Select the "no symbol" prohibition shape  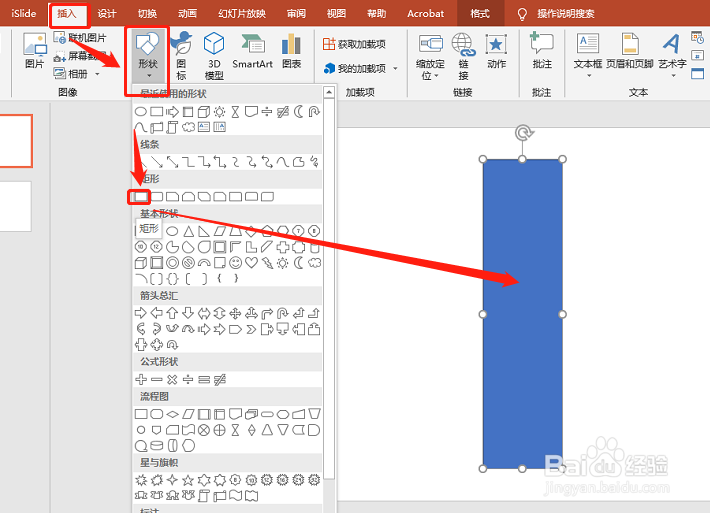pos(188,263)
